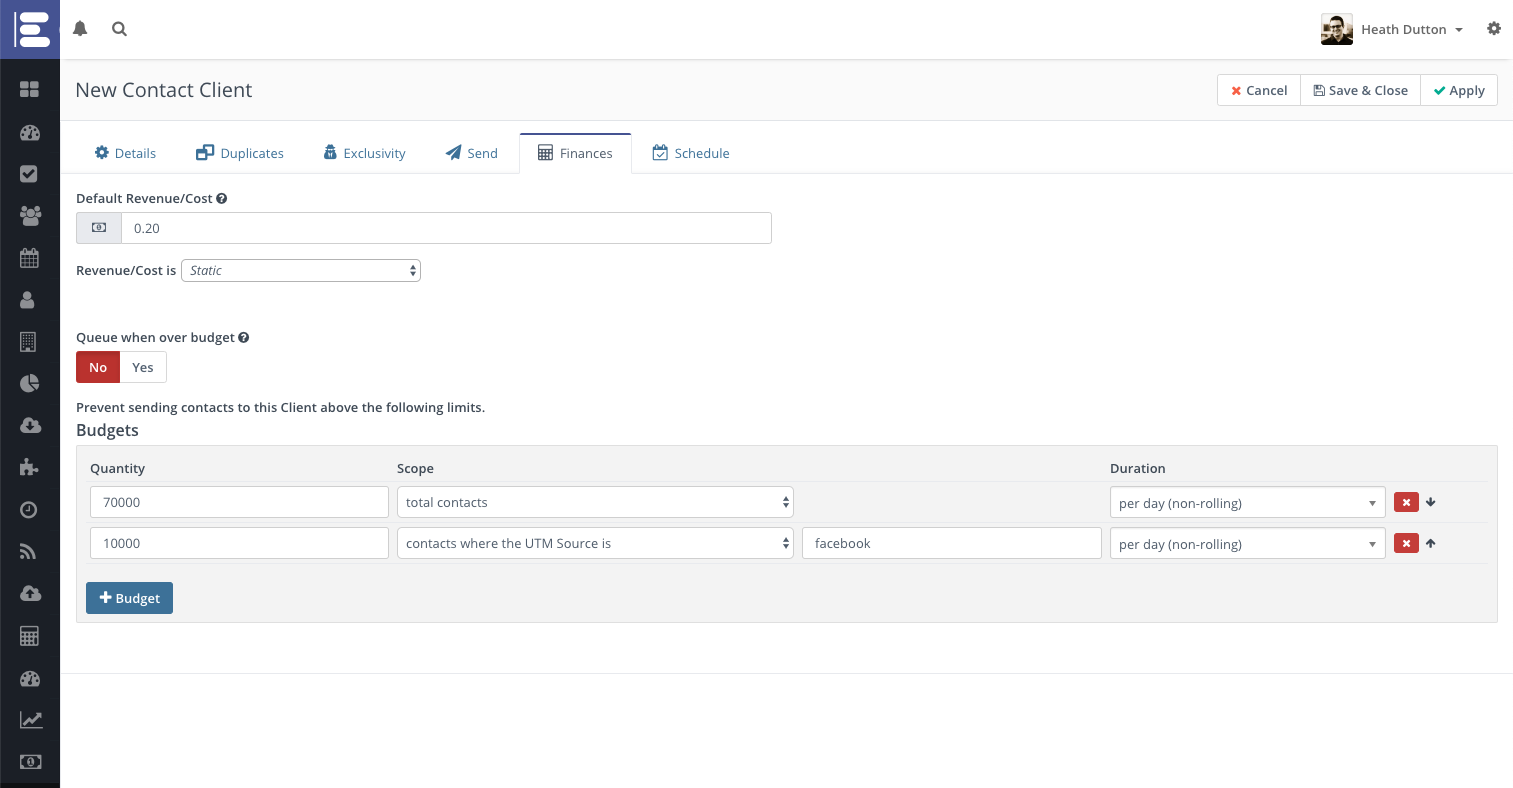Expand Duration dropdown for the facebook budget
This screenshot has width=1513, height=788.
(1247, 544)
